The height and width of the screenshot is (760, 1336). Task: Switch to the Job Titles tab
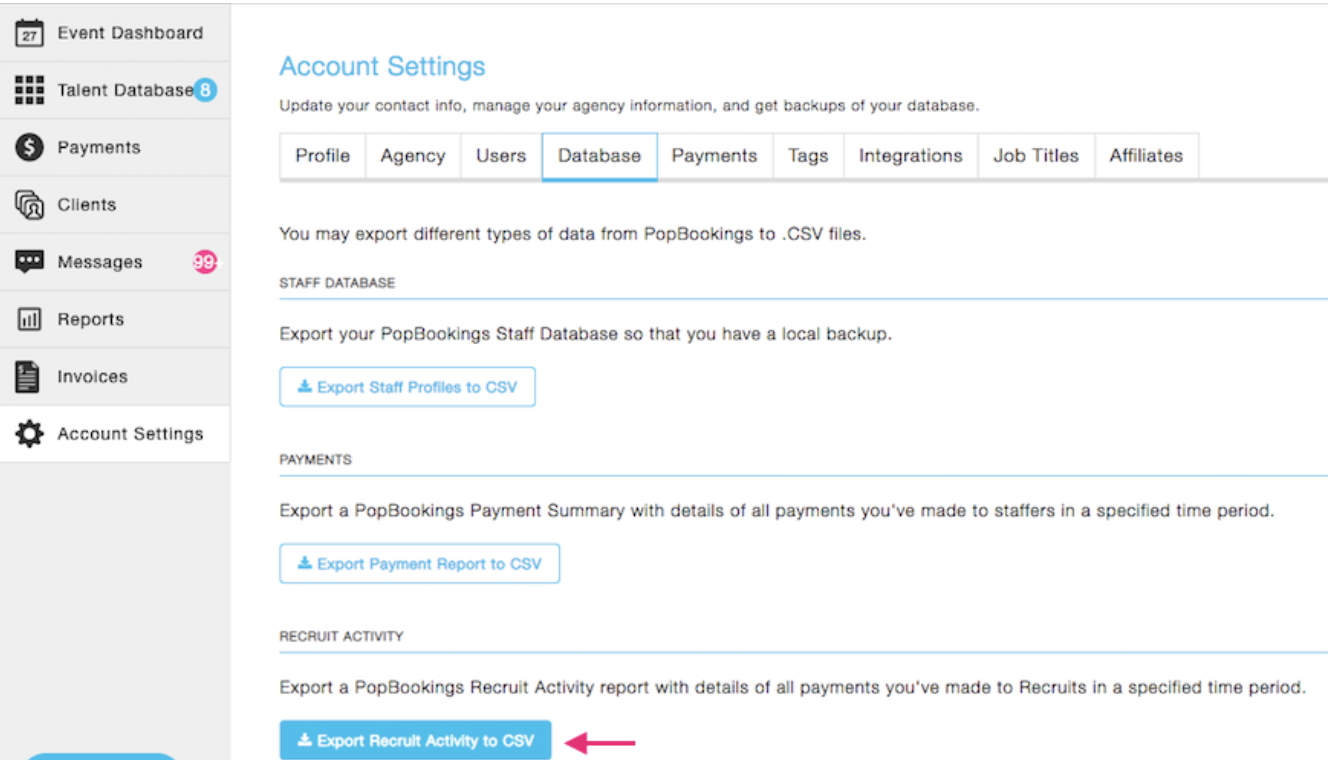pos(1035,156)
